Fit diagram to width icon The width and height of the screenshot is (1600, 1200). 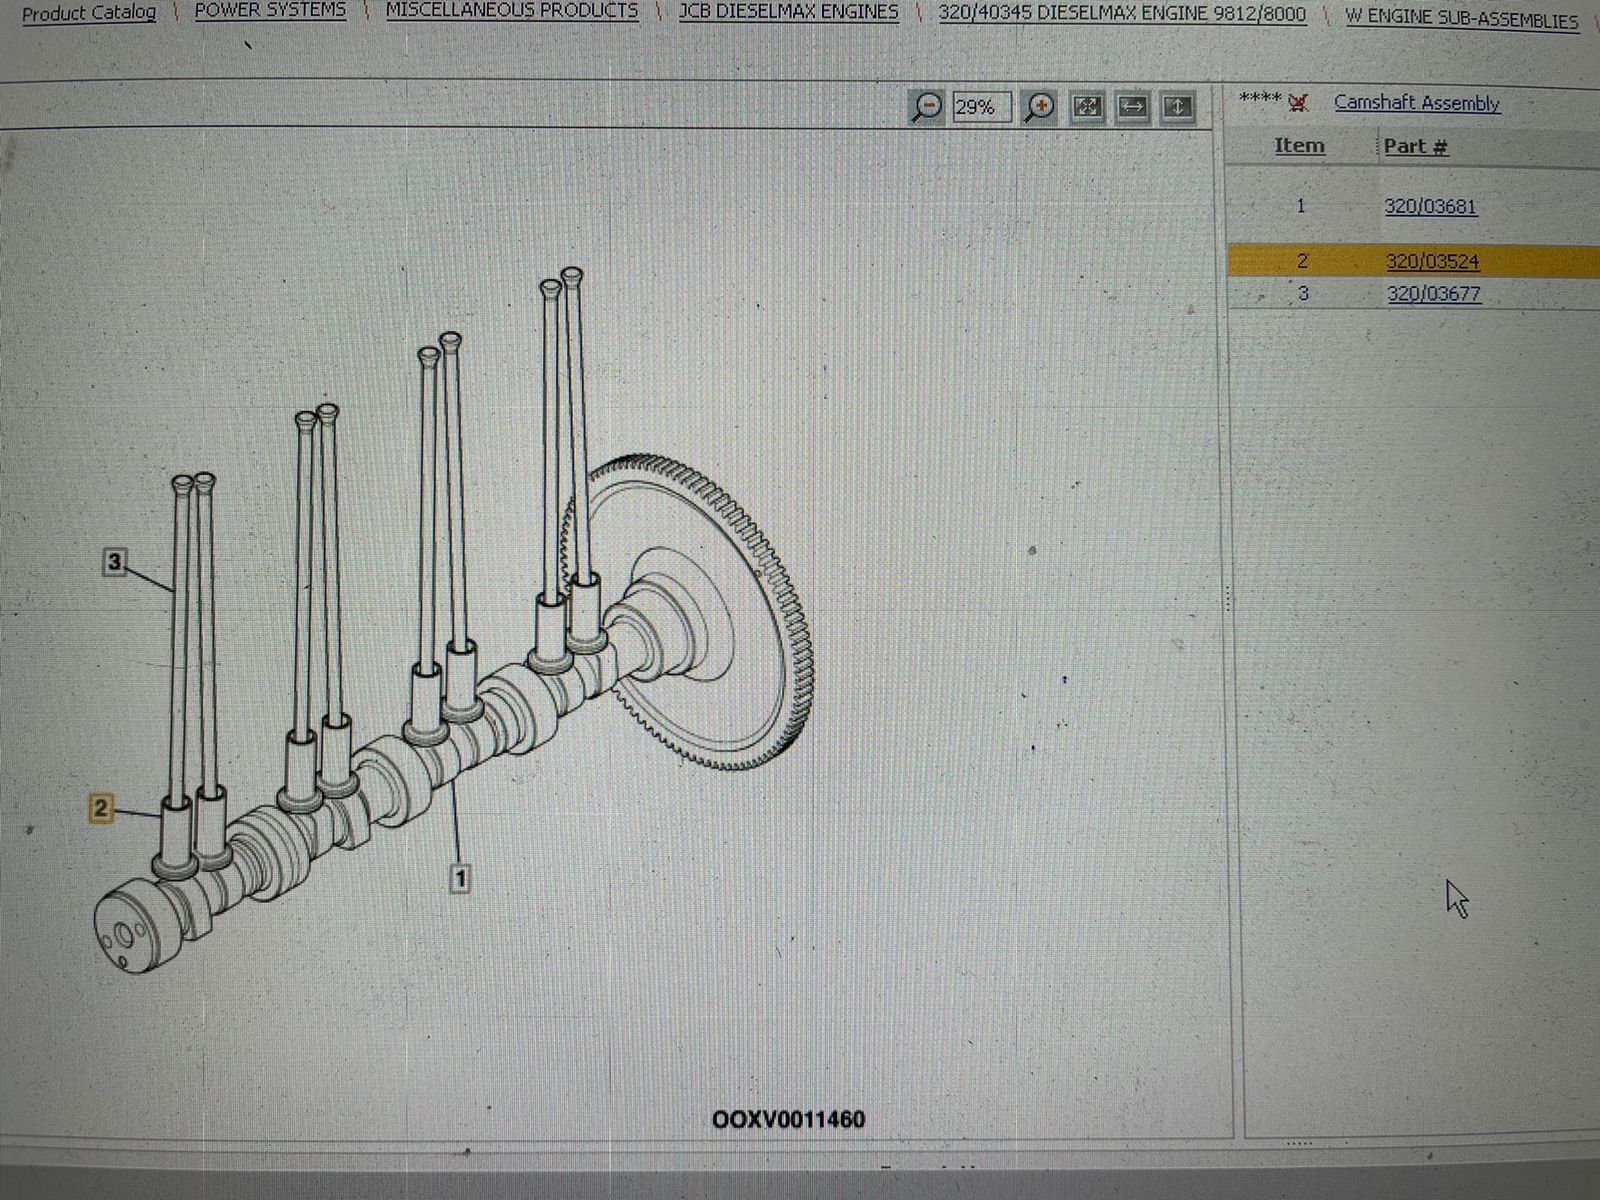click(1132, 106)
